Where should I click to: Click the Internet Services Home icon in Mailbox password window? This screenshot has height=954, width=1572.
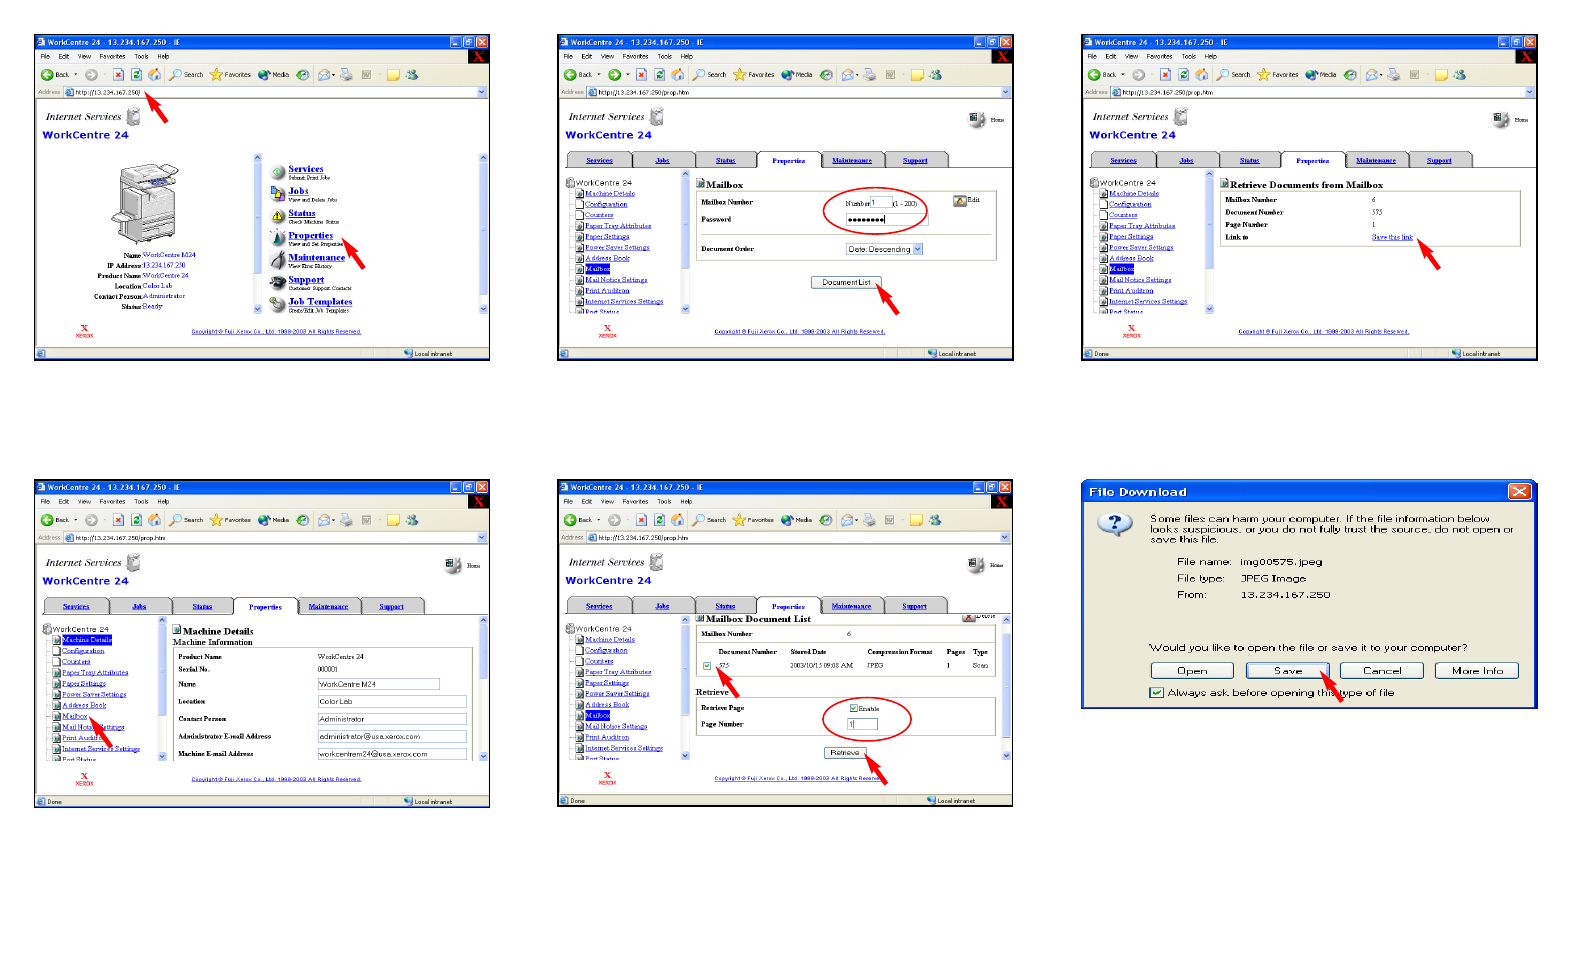pos(977,120)
